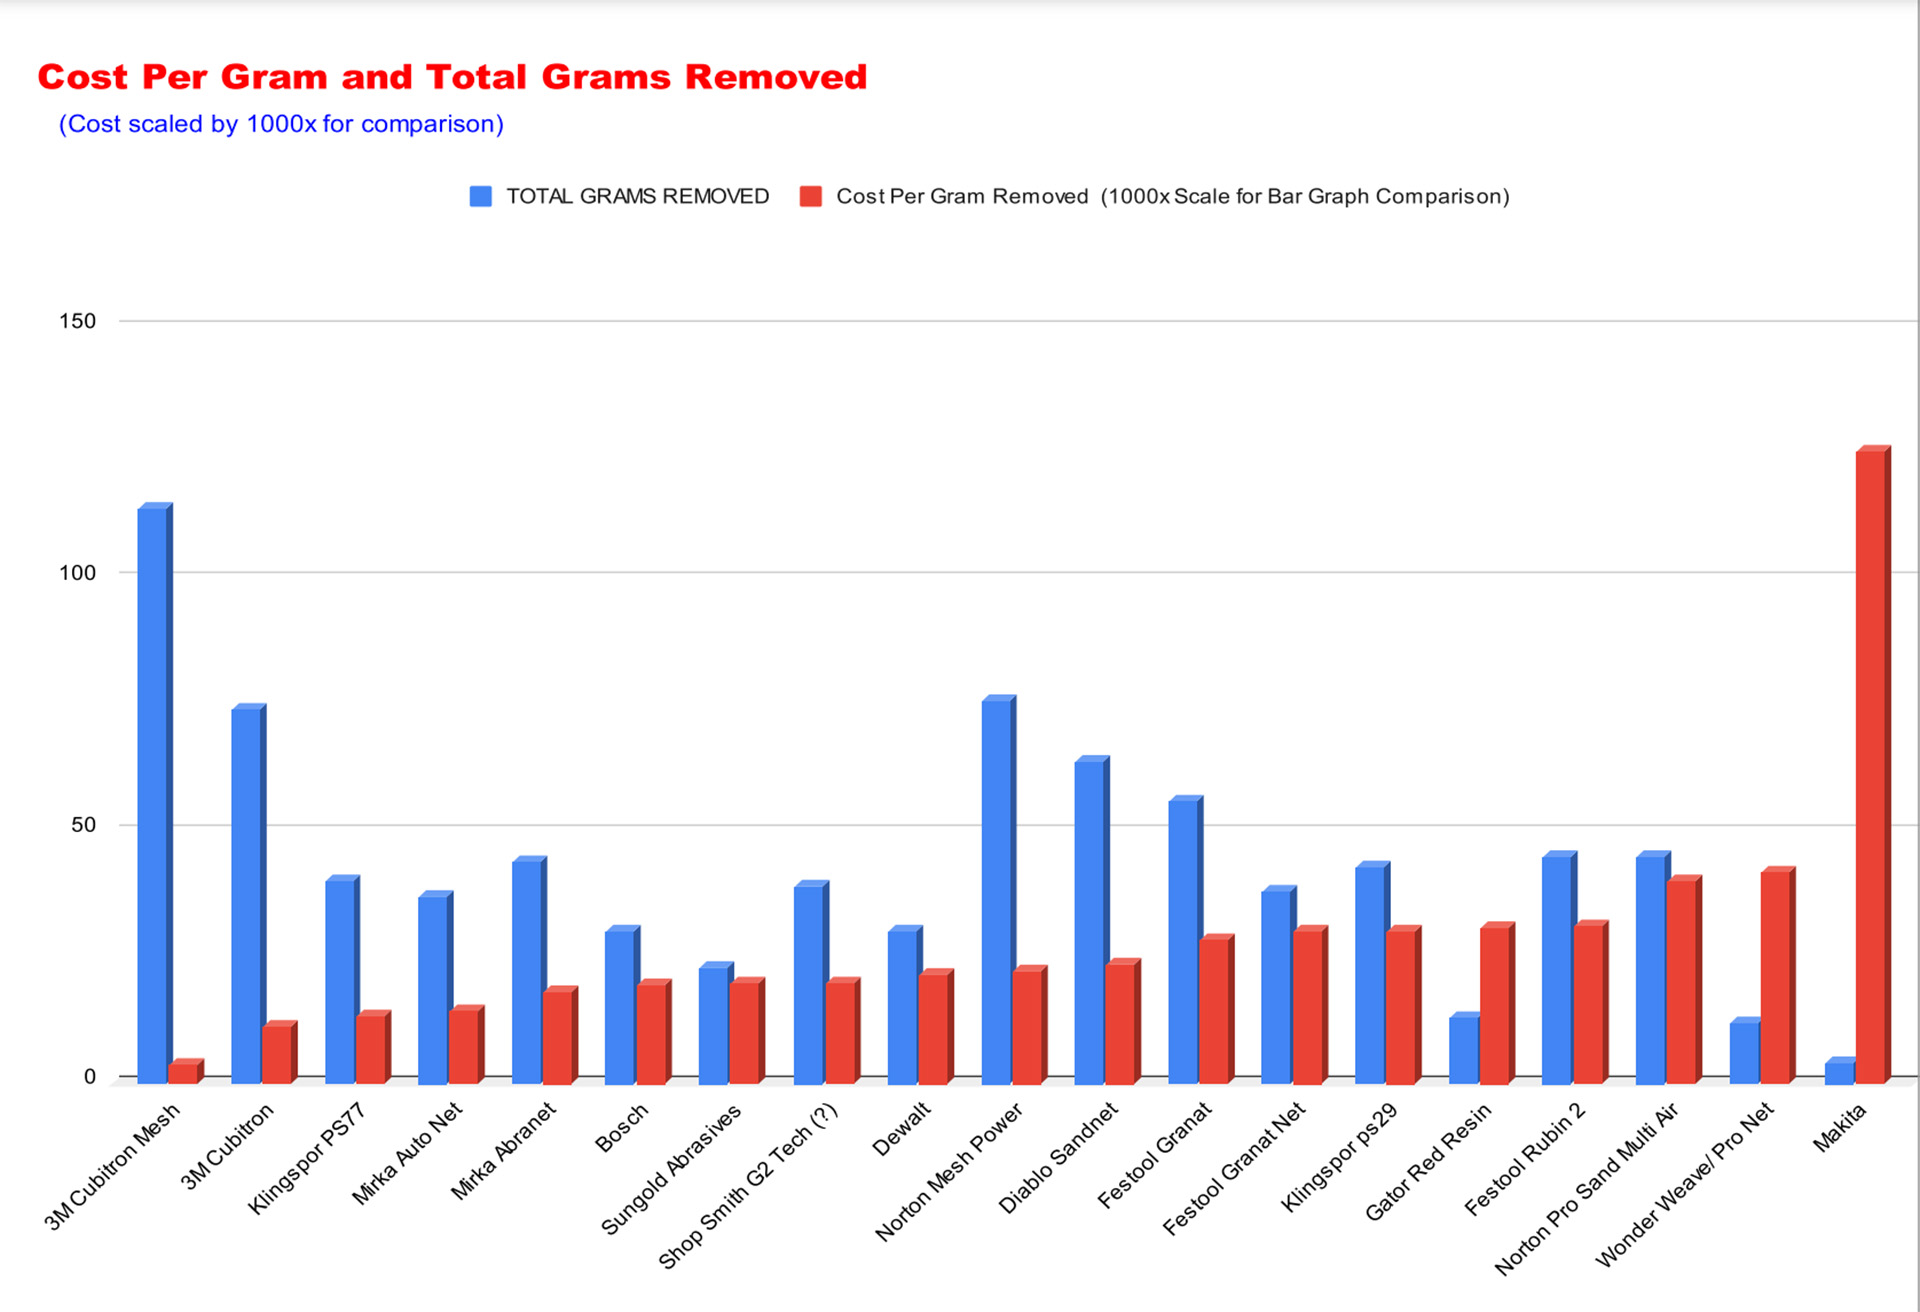Click the Gator Red Resin axis label
1920x1312 pixels.
pos(1428,1161)
